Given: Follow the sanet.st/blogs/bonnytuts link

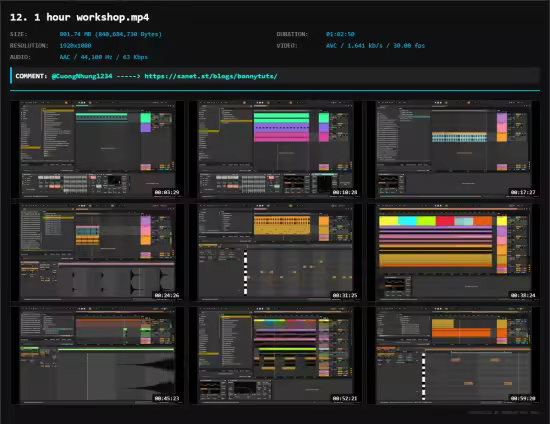Looking at the screenshot, I should pyautogui.click(x=211, y=76).
